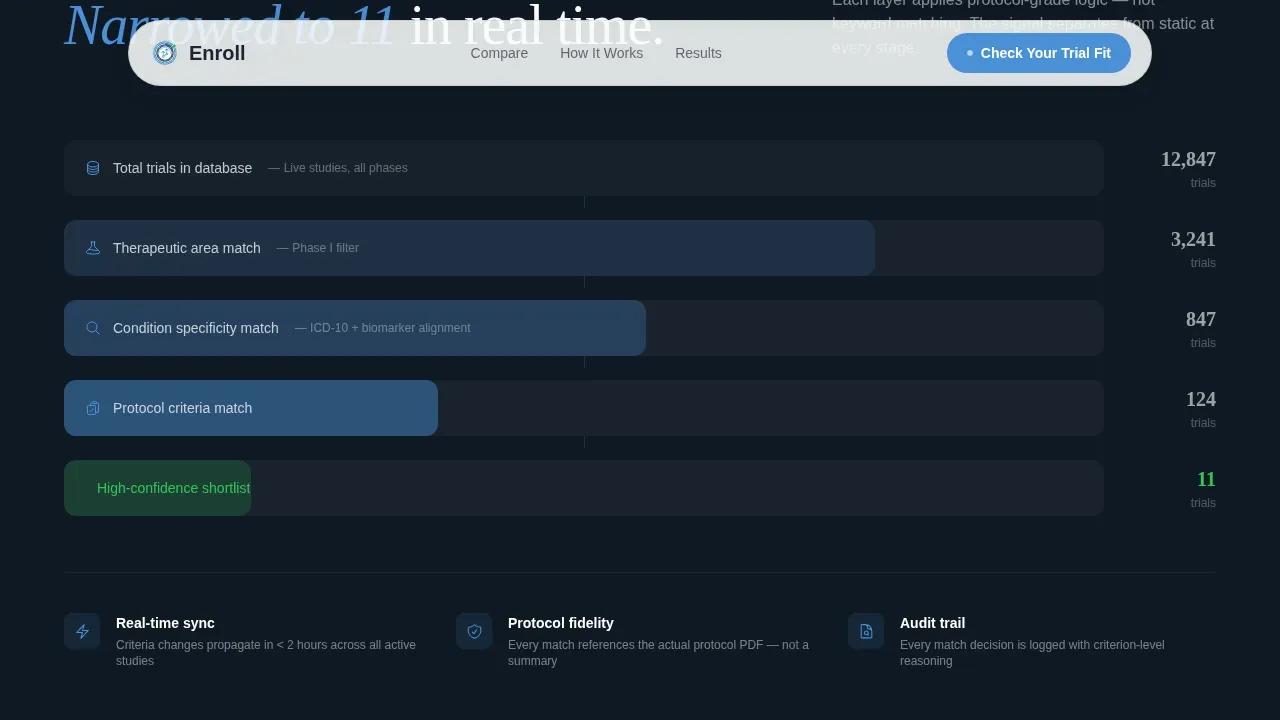Click the database icon beside Total trials

[x=93, y=168]
